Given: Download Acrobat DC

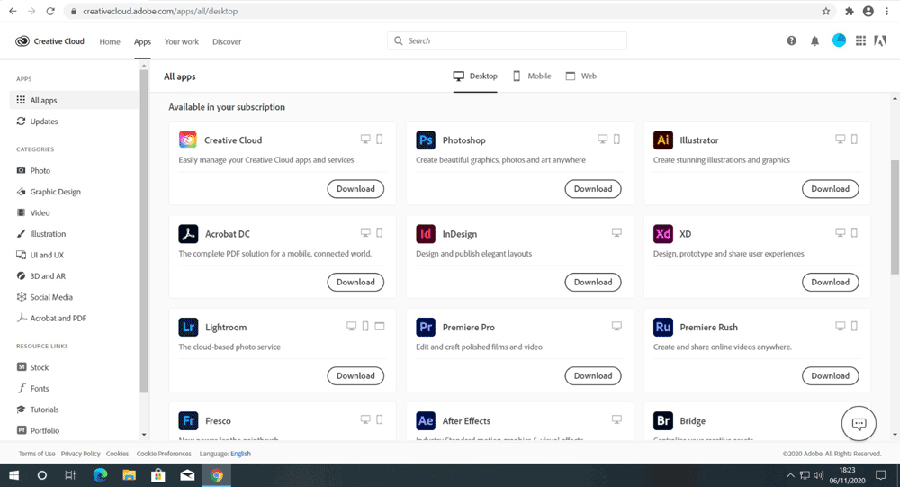Looking at the screenshot, I should [355, 282].
